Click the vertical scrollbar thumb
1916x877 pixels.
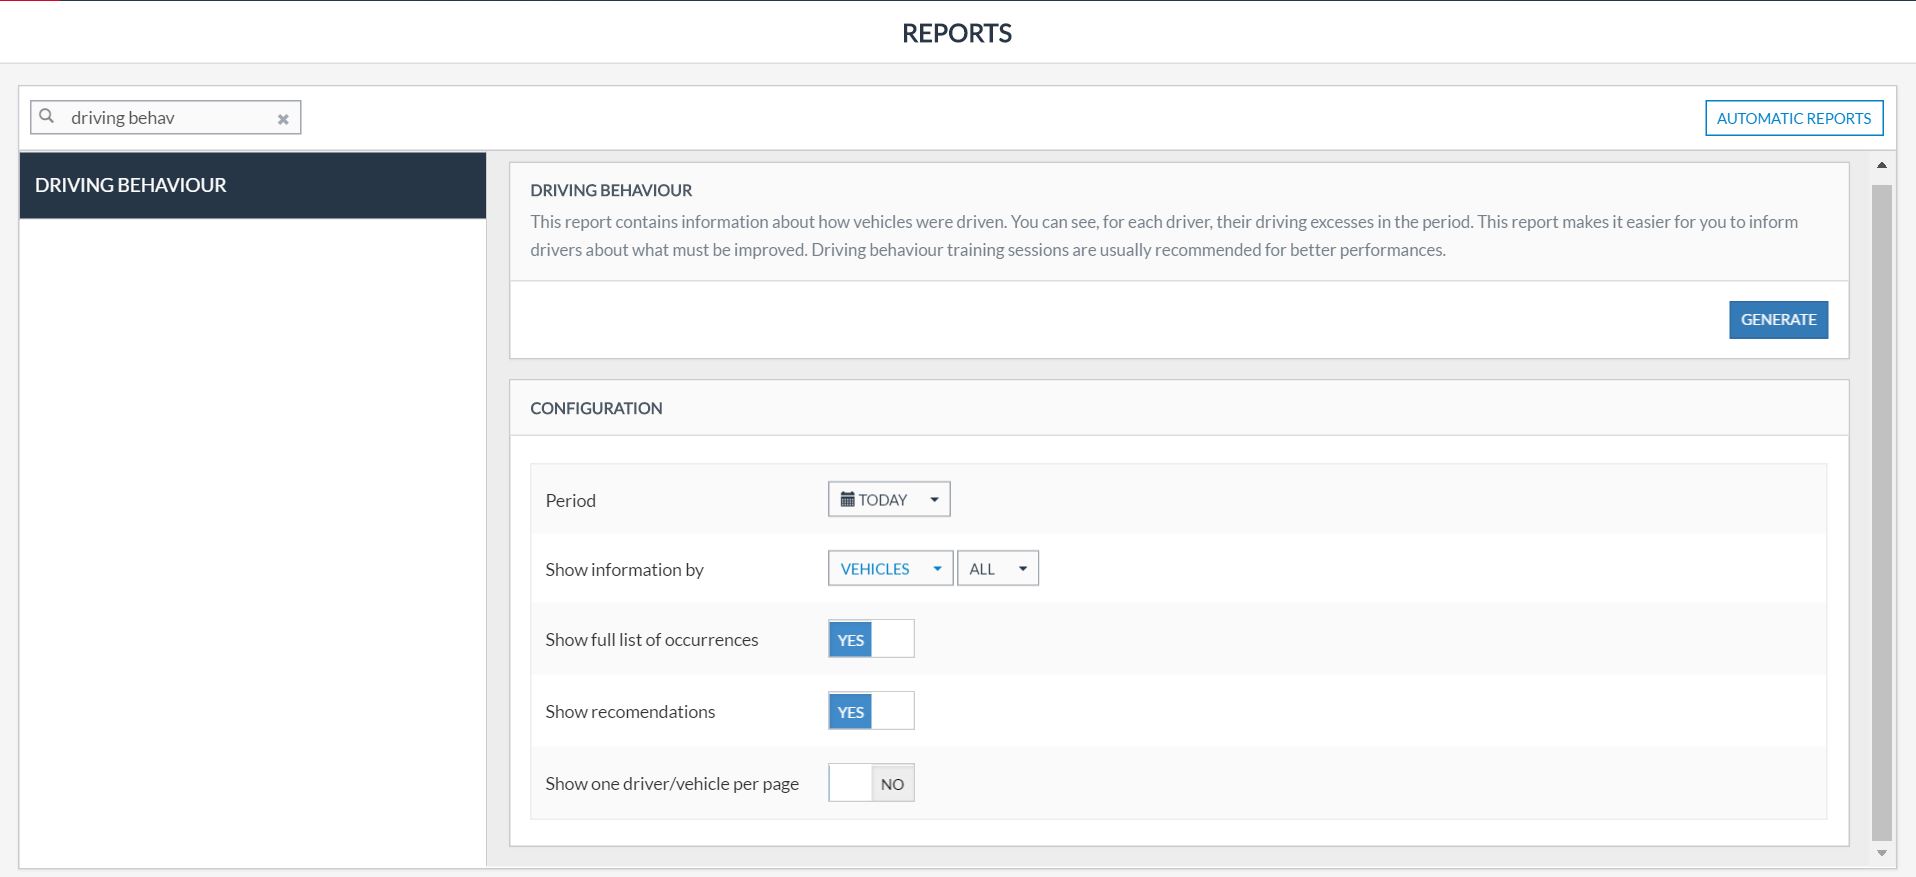[1881, 510]
